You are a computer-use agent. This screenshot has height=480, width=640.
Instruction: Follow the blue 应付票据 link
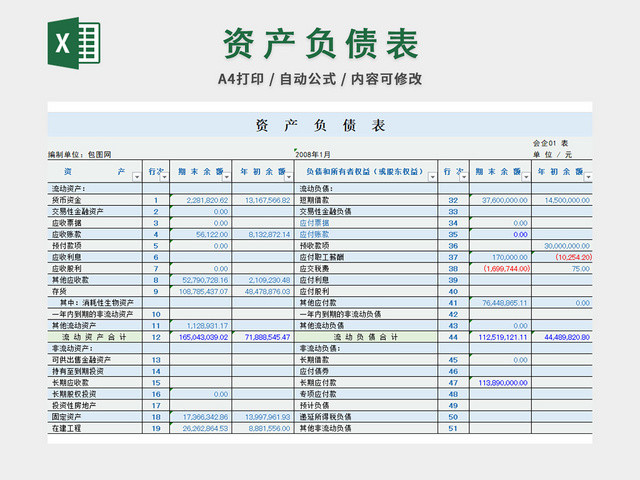[314, 223]
